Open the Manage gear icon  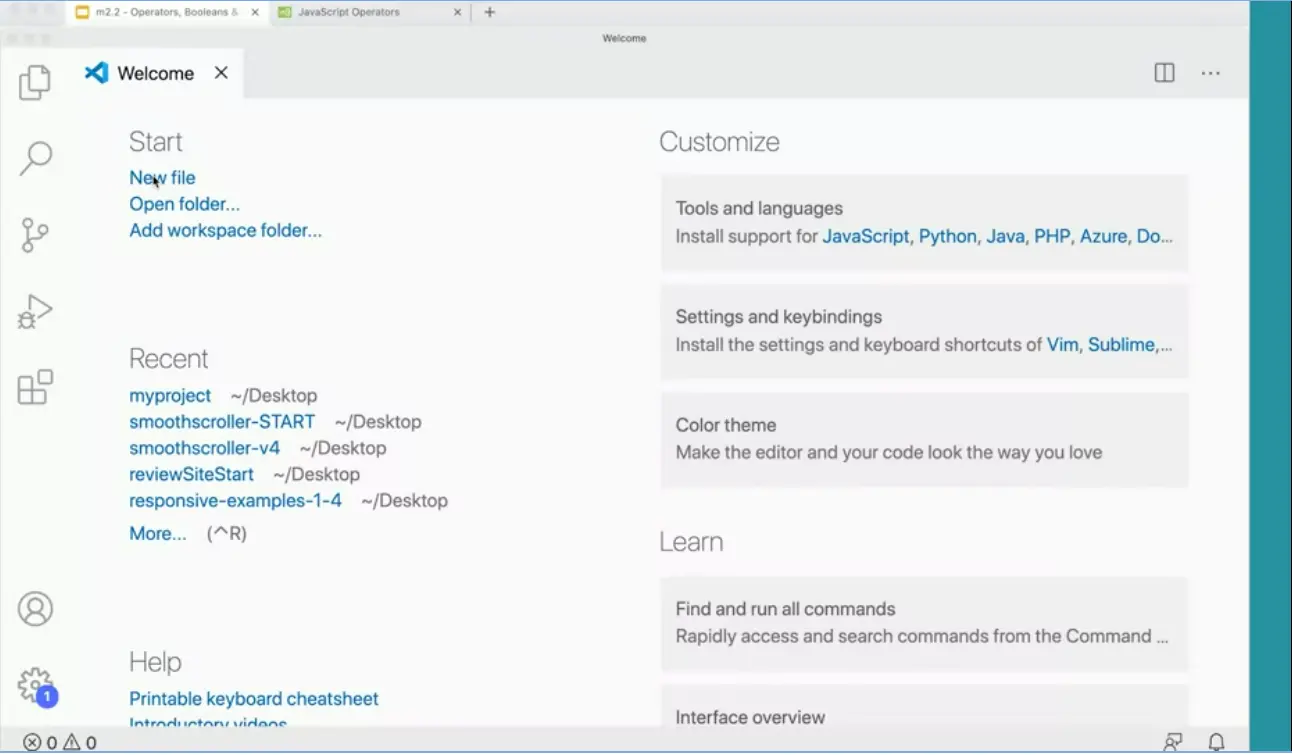36,686
